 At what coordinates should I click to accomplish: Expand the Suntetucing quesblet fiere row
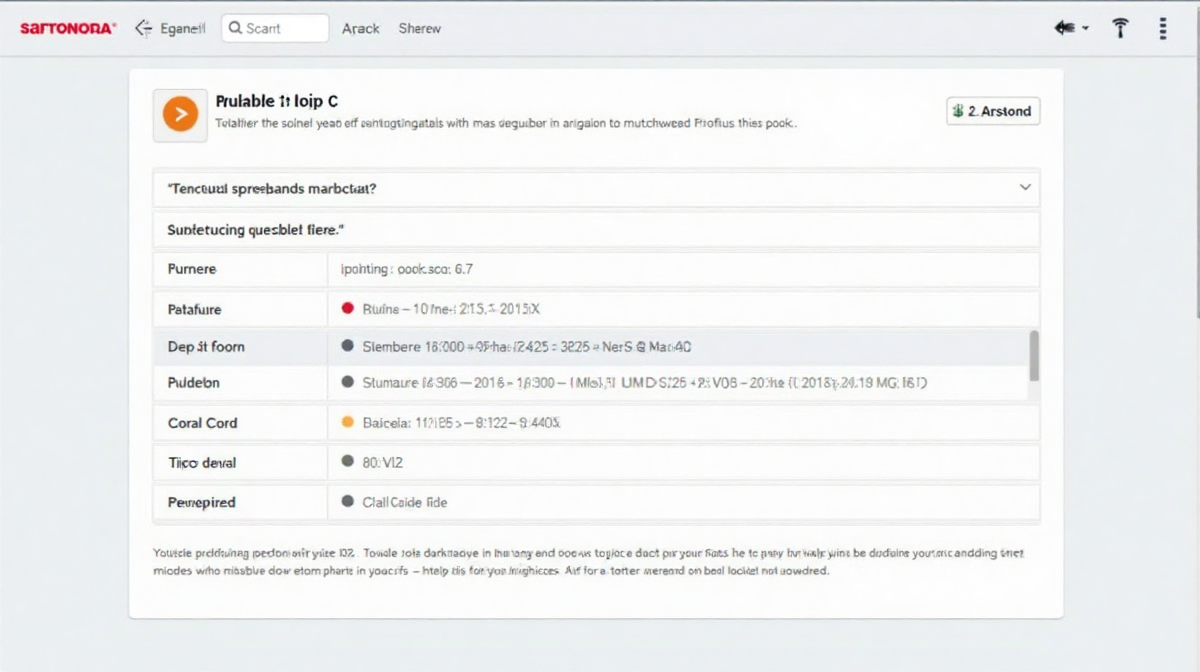pyautogui.click(x=596, y=229)
